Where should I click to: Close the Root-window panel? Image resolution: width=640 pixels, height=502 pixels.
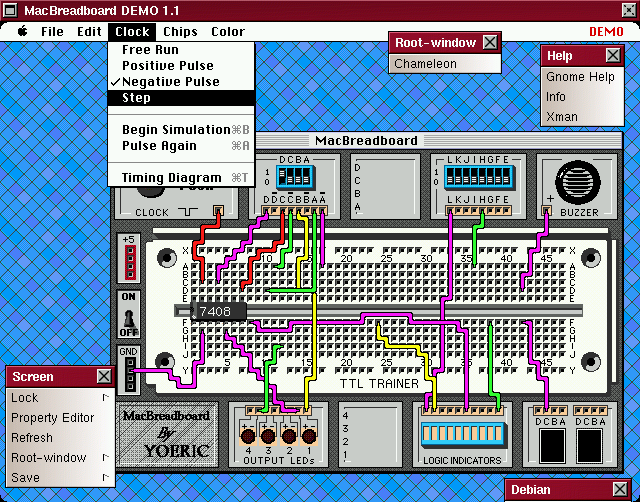coord(490,42)
